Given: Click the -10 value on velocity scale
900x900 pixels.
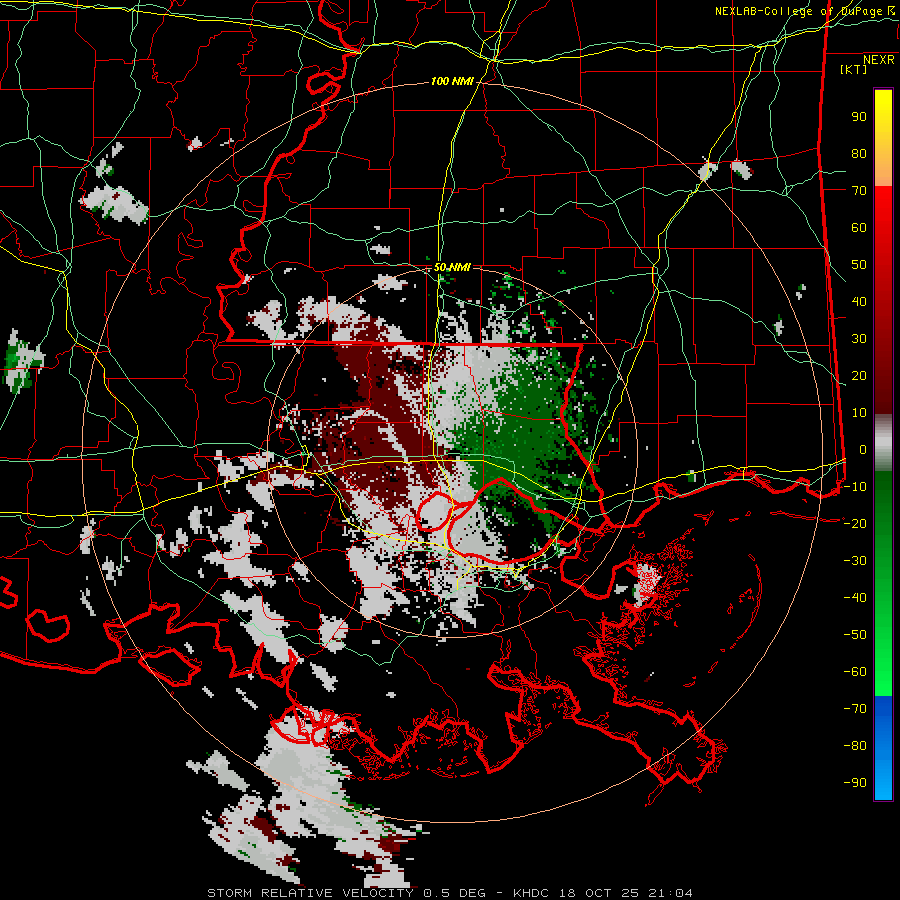Looking at the screenshot, I should [855, 487].
